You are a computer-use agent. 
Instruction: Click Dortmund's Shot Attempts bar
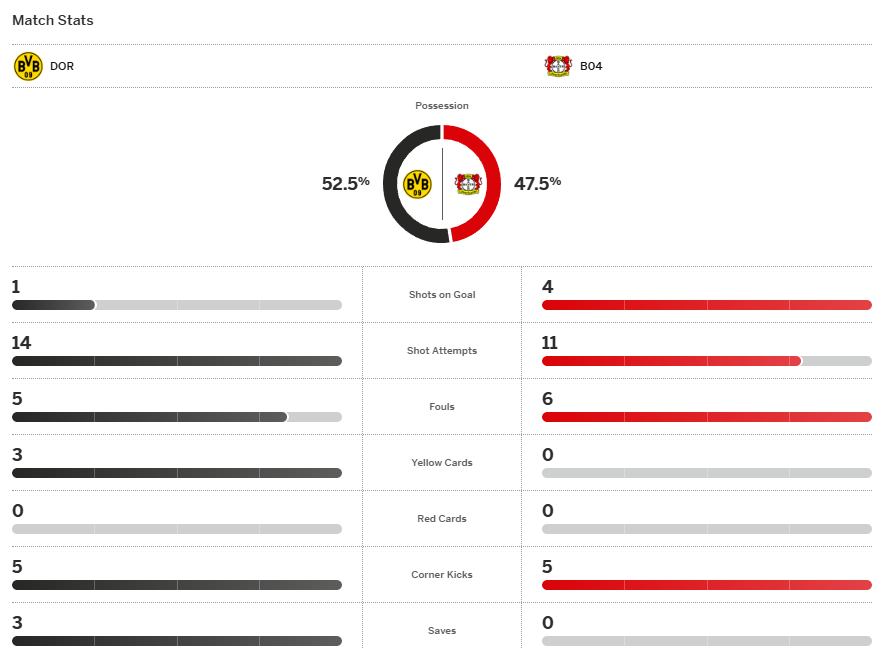point(177,361)
